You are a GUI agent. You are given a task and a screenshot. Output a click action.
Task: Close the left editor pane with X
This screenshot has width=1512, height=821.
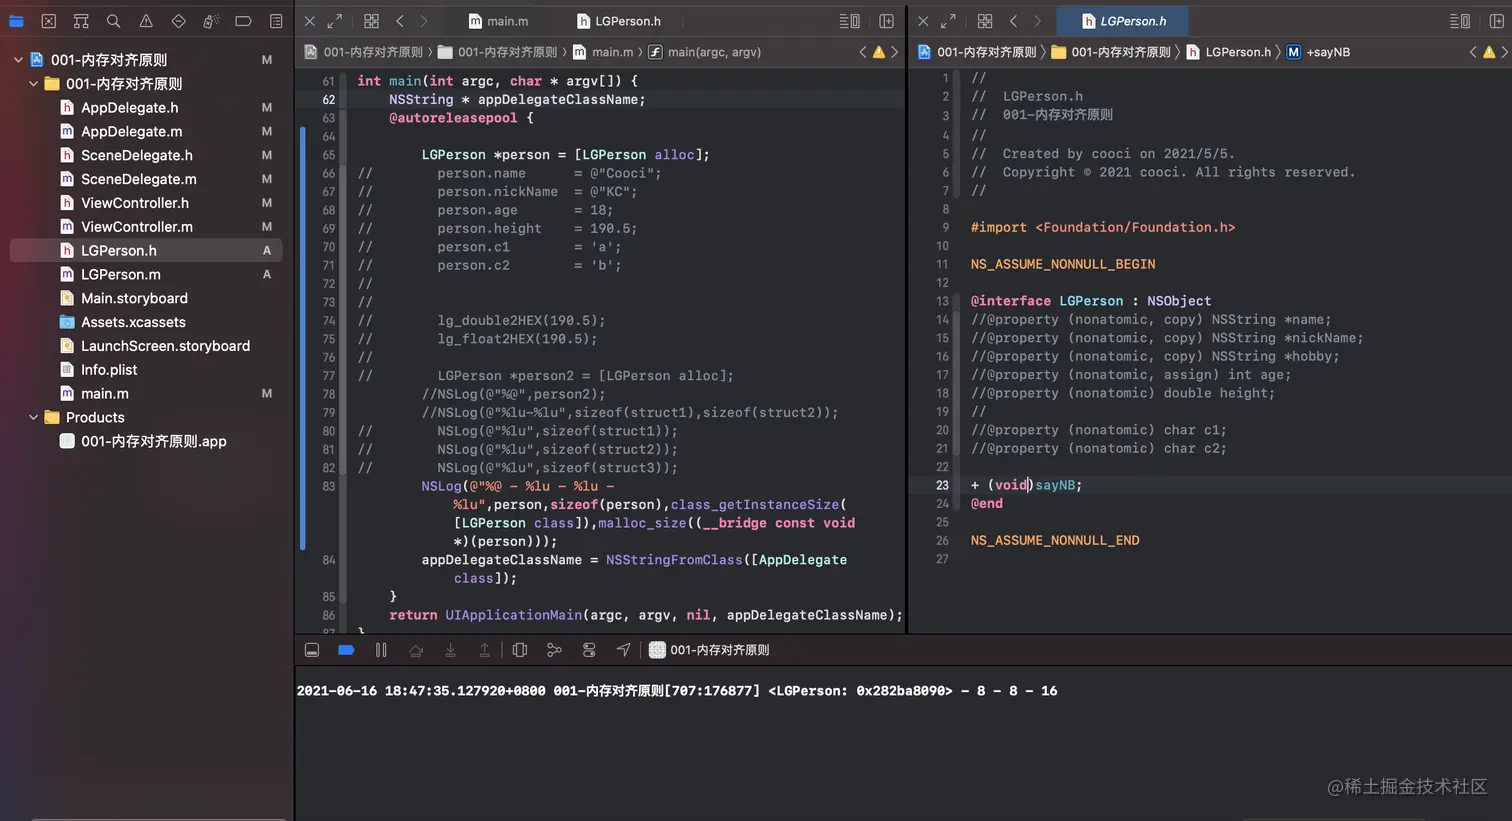click(309, 21)
